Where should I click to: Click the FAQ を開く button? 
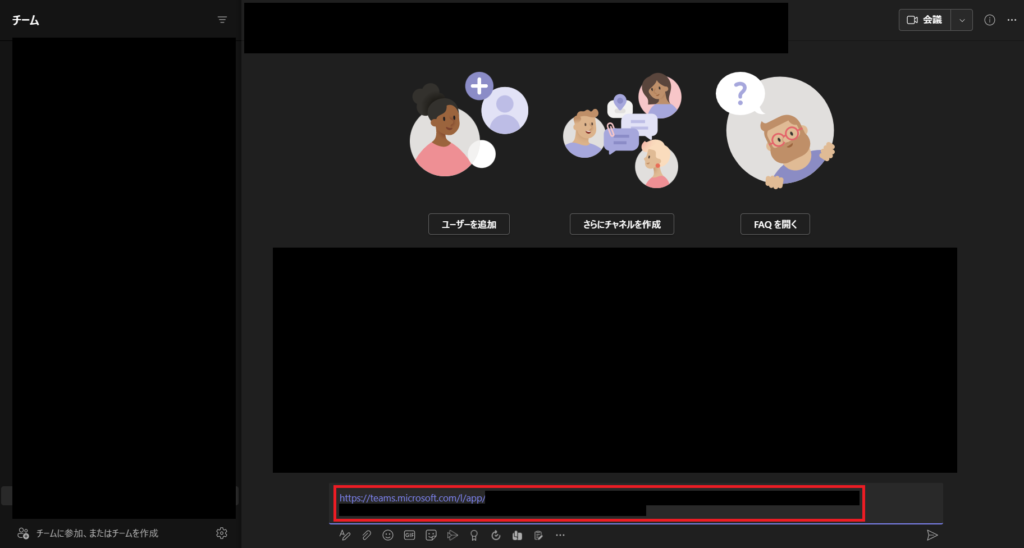point(775,224)
